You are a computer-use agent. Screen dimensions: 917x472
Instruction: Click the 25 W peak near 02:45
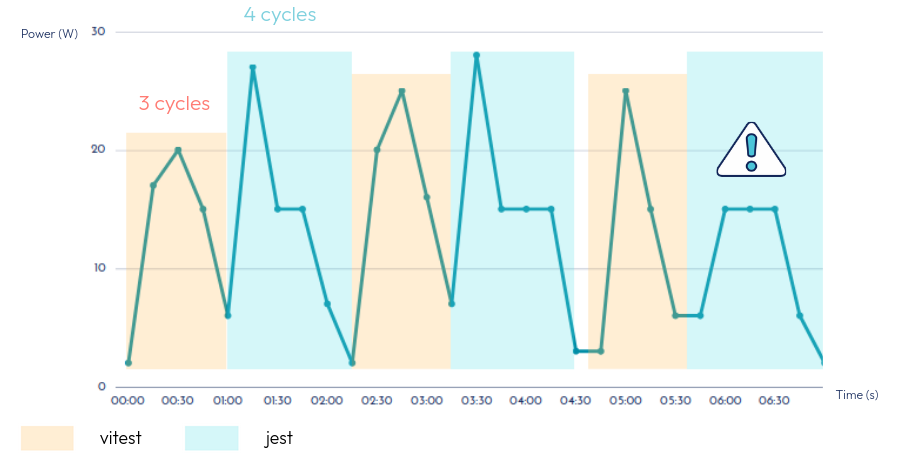pos(402,91)
